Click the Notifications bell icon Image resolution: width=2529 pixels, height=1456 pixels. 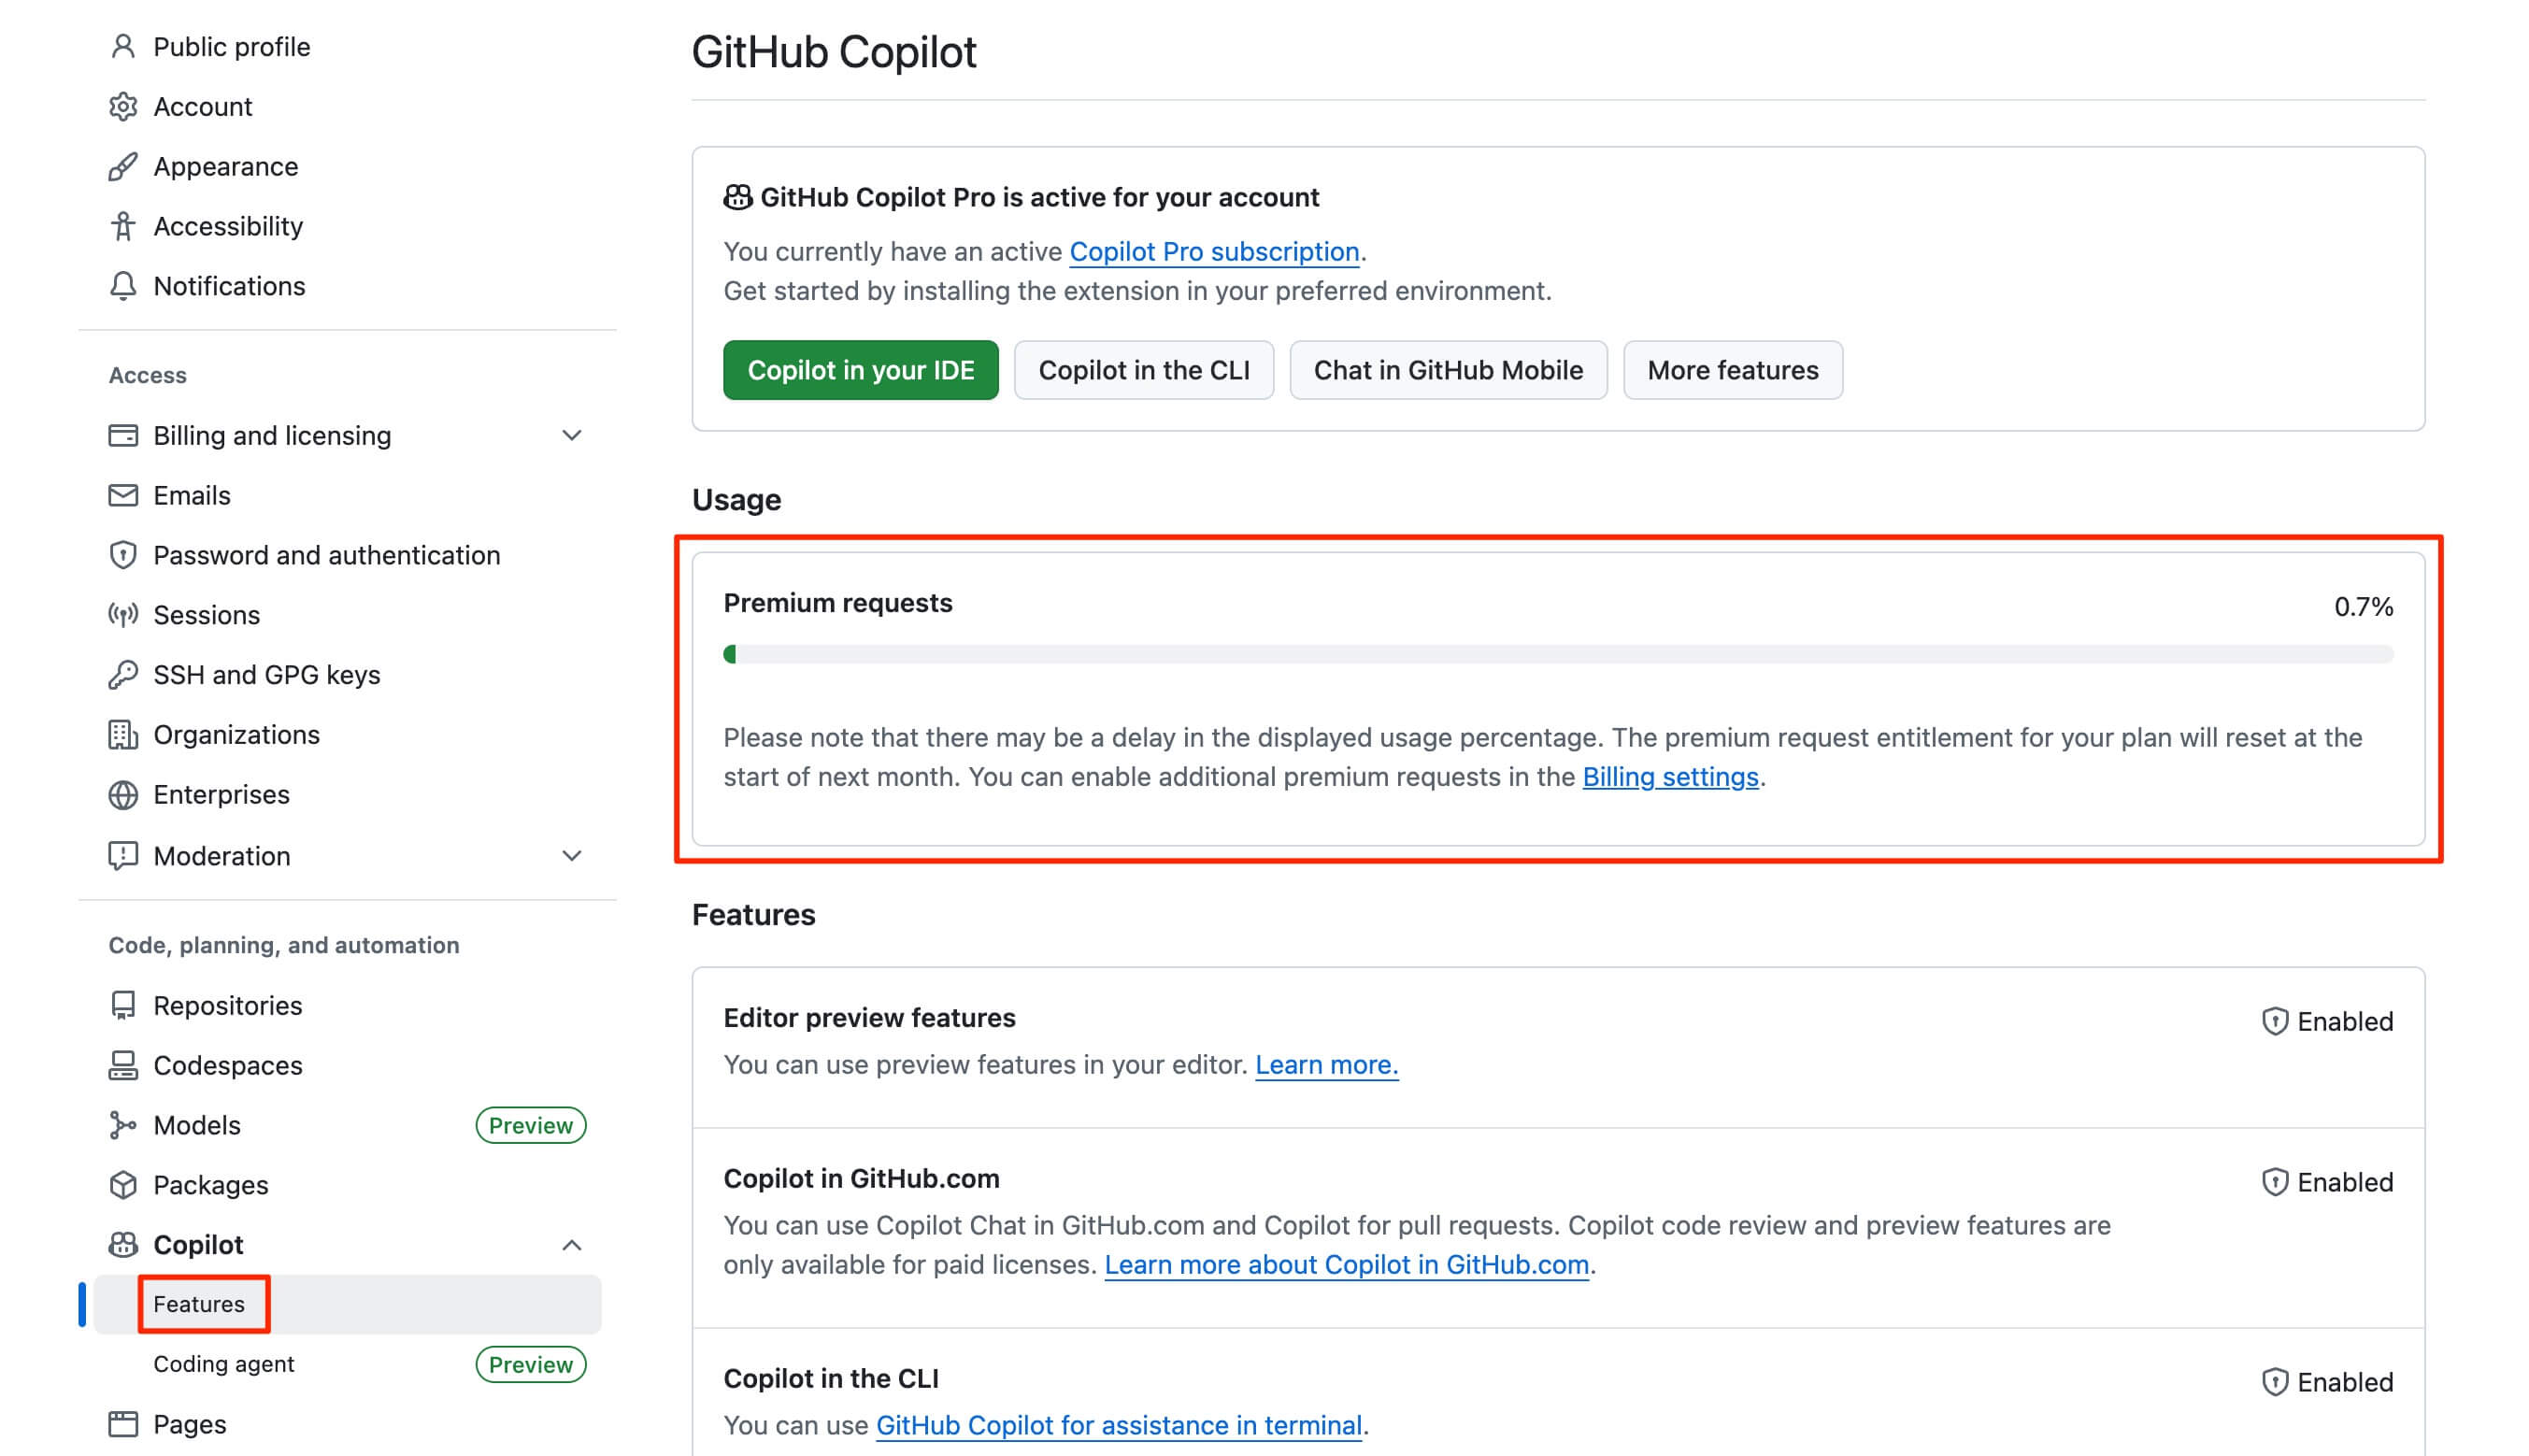pos(123,286)
